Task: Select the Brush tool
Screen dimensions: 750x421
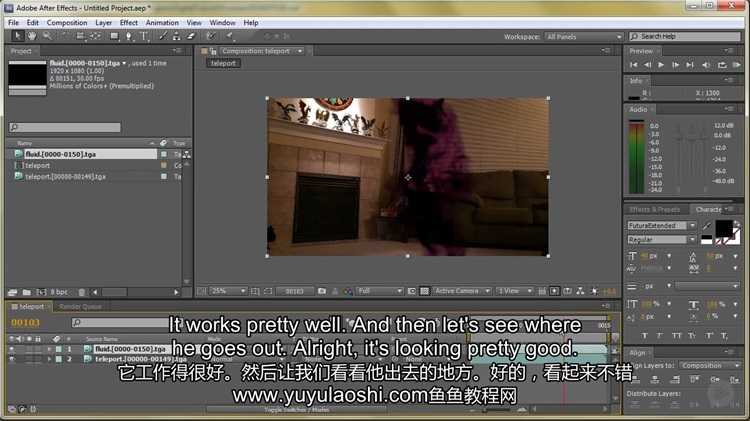Action: click(x=163, y=36)
